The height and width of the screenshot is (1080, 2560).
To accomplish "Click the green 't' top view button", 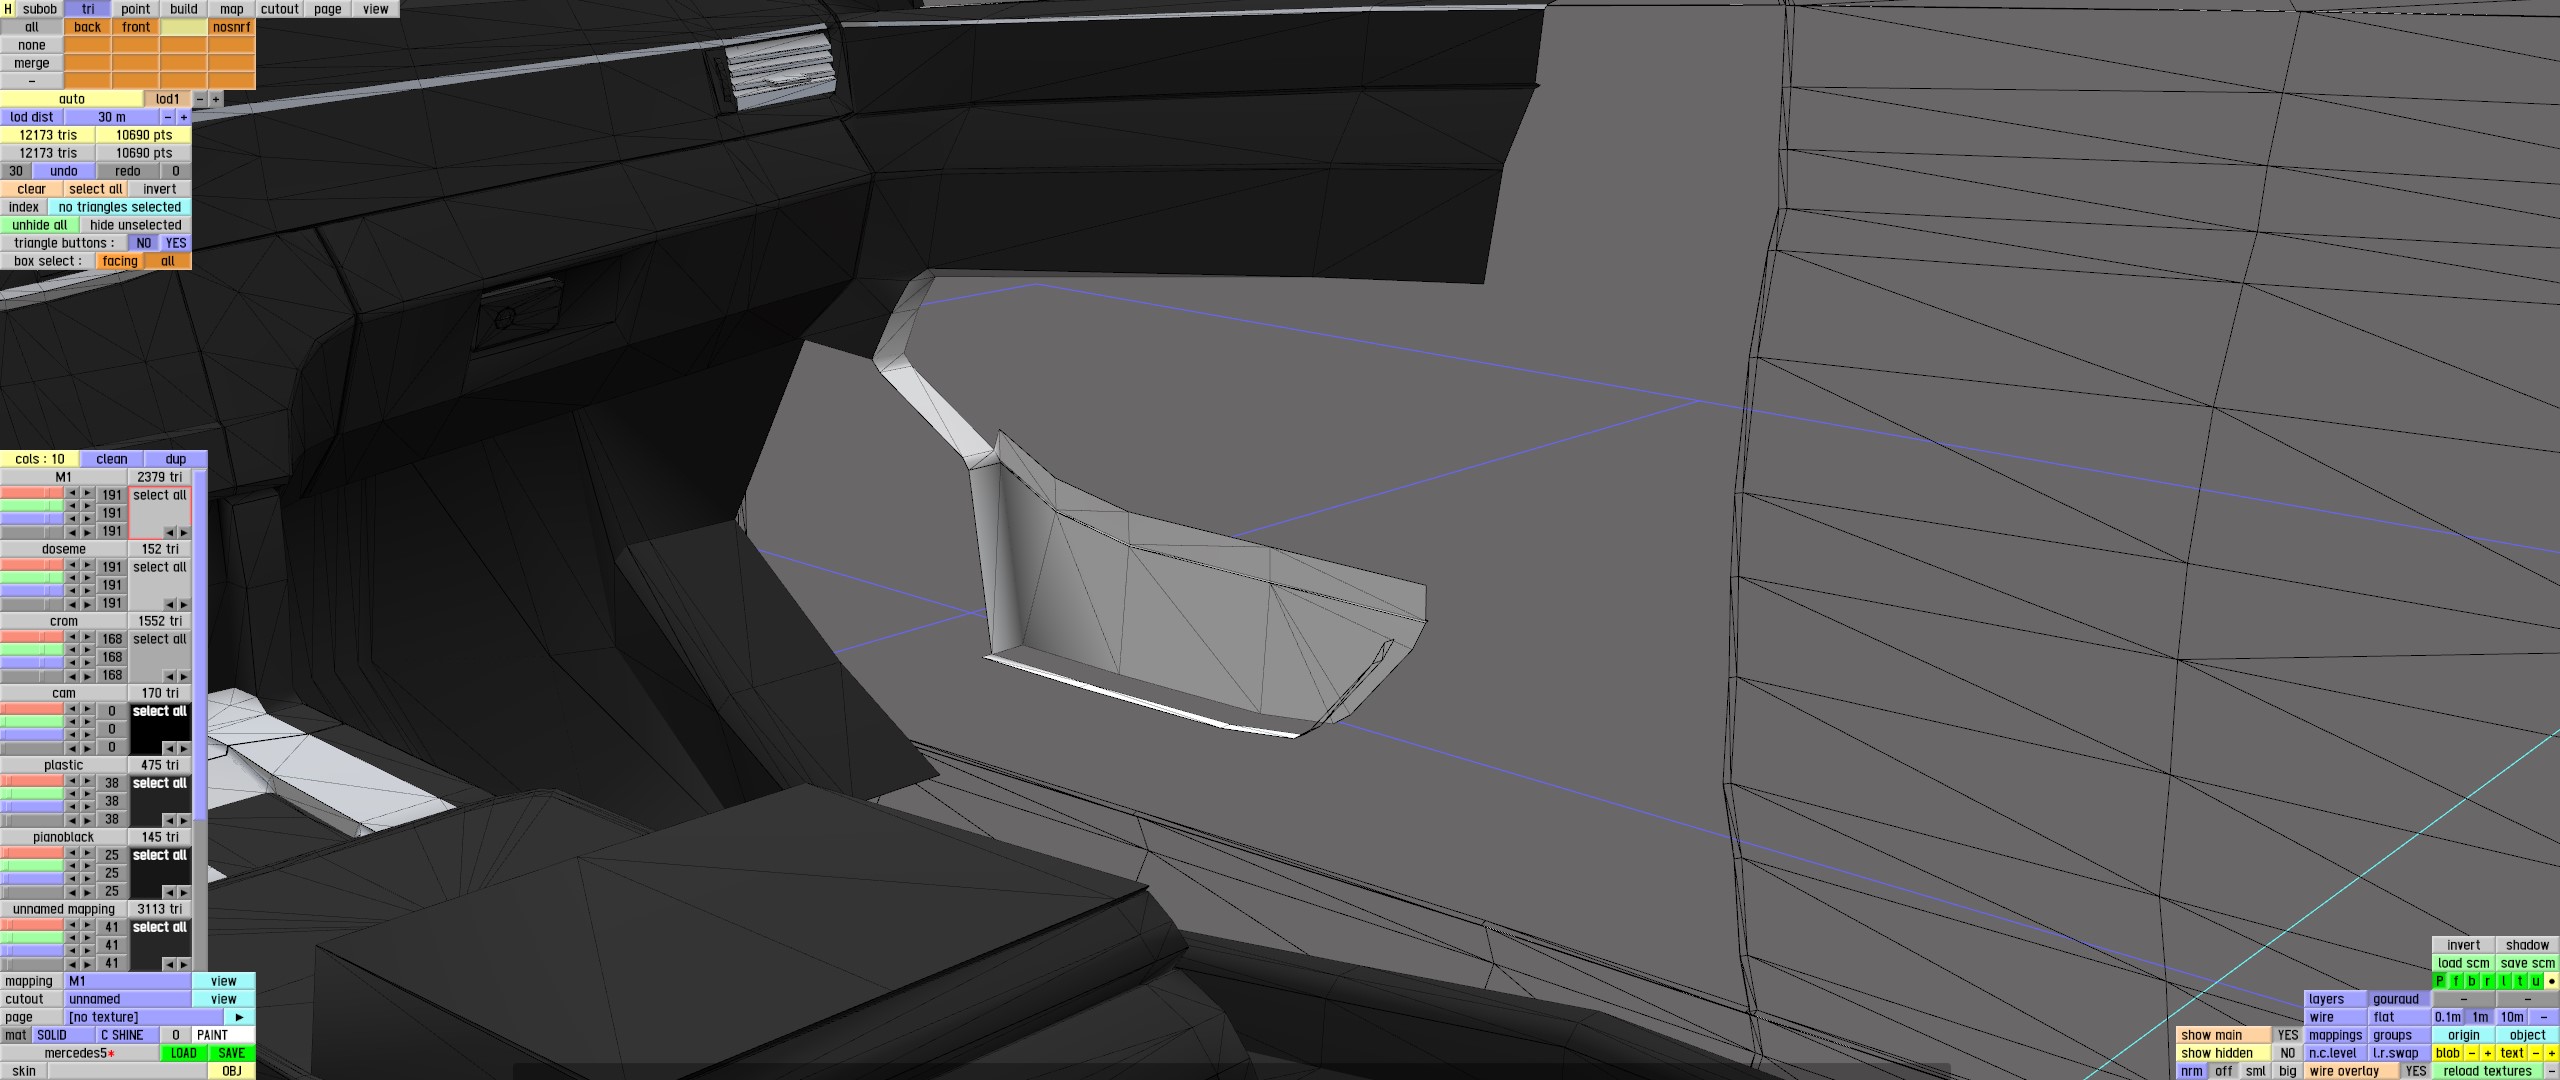I will [2520, 981].
